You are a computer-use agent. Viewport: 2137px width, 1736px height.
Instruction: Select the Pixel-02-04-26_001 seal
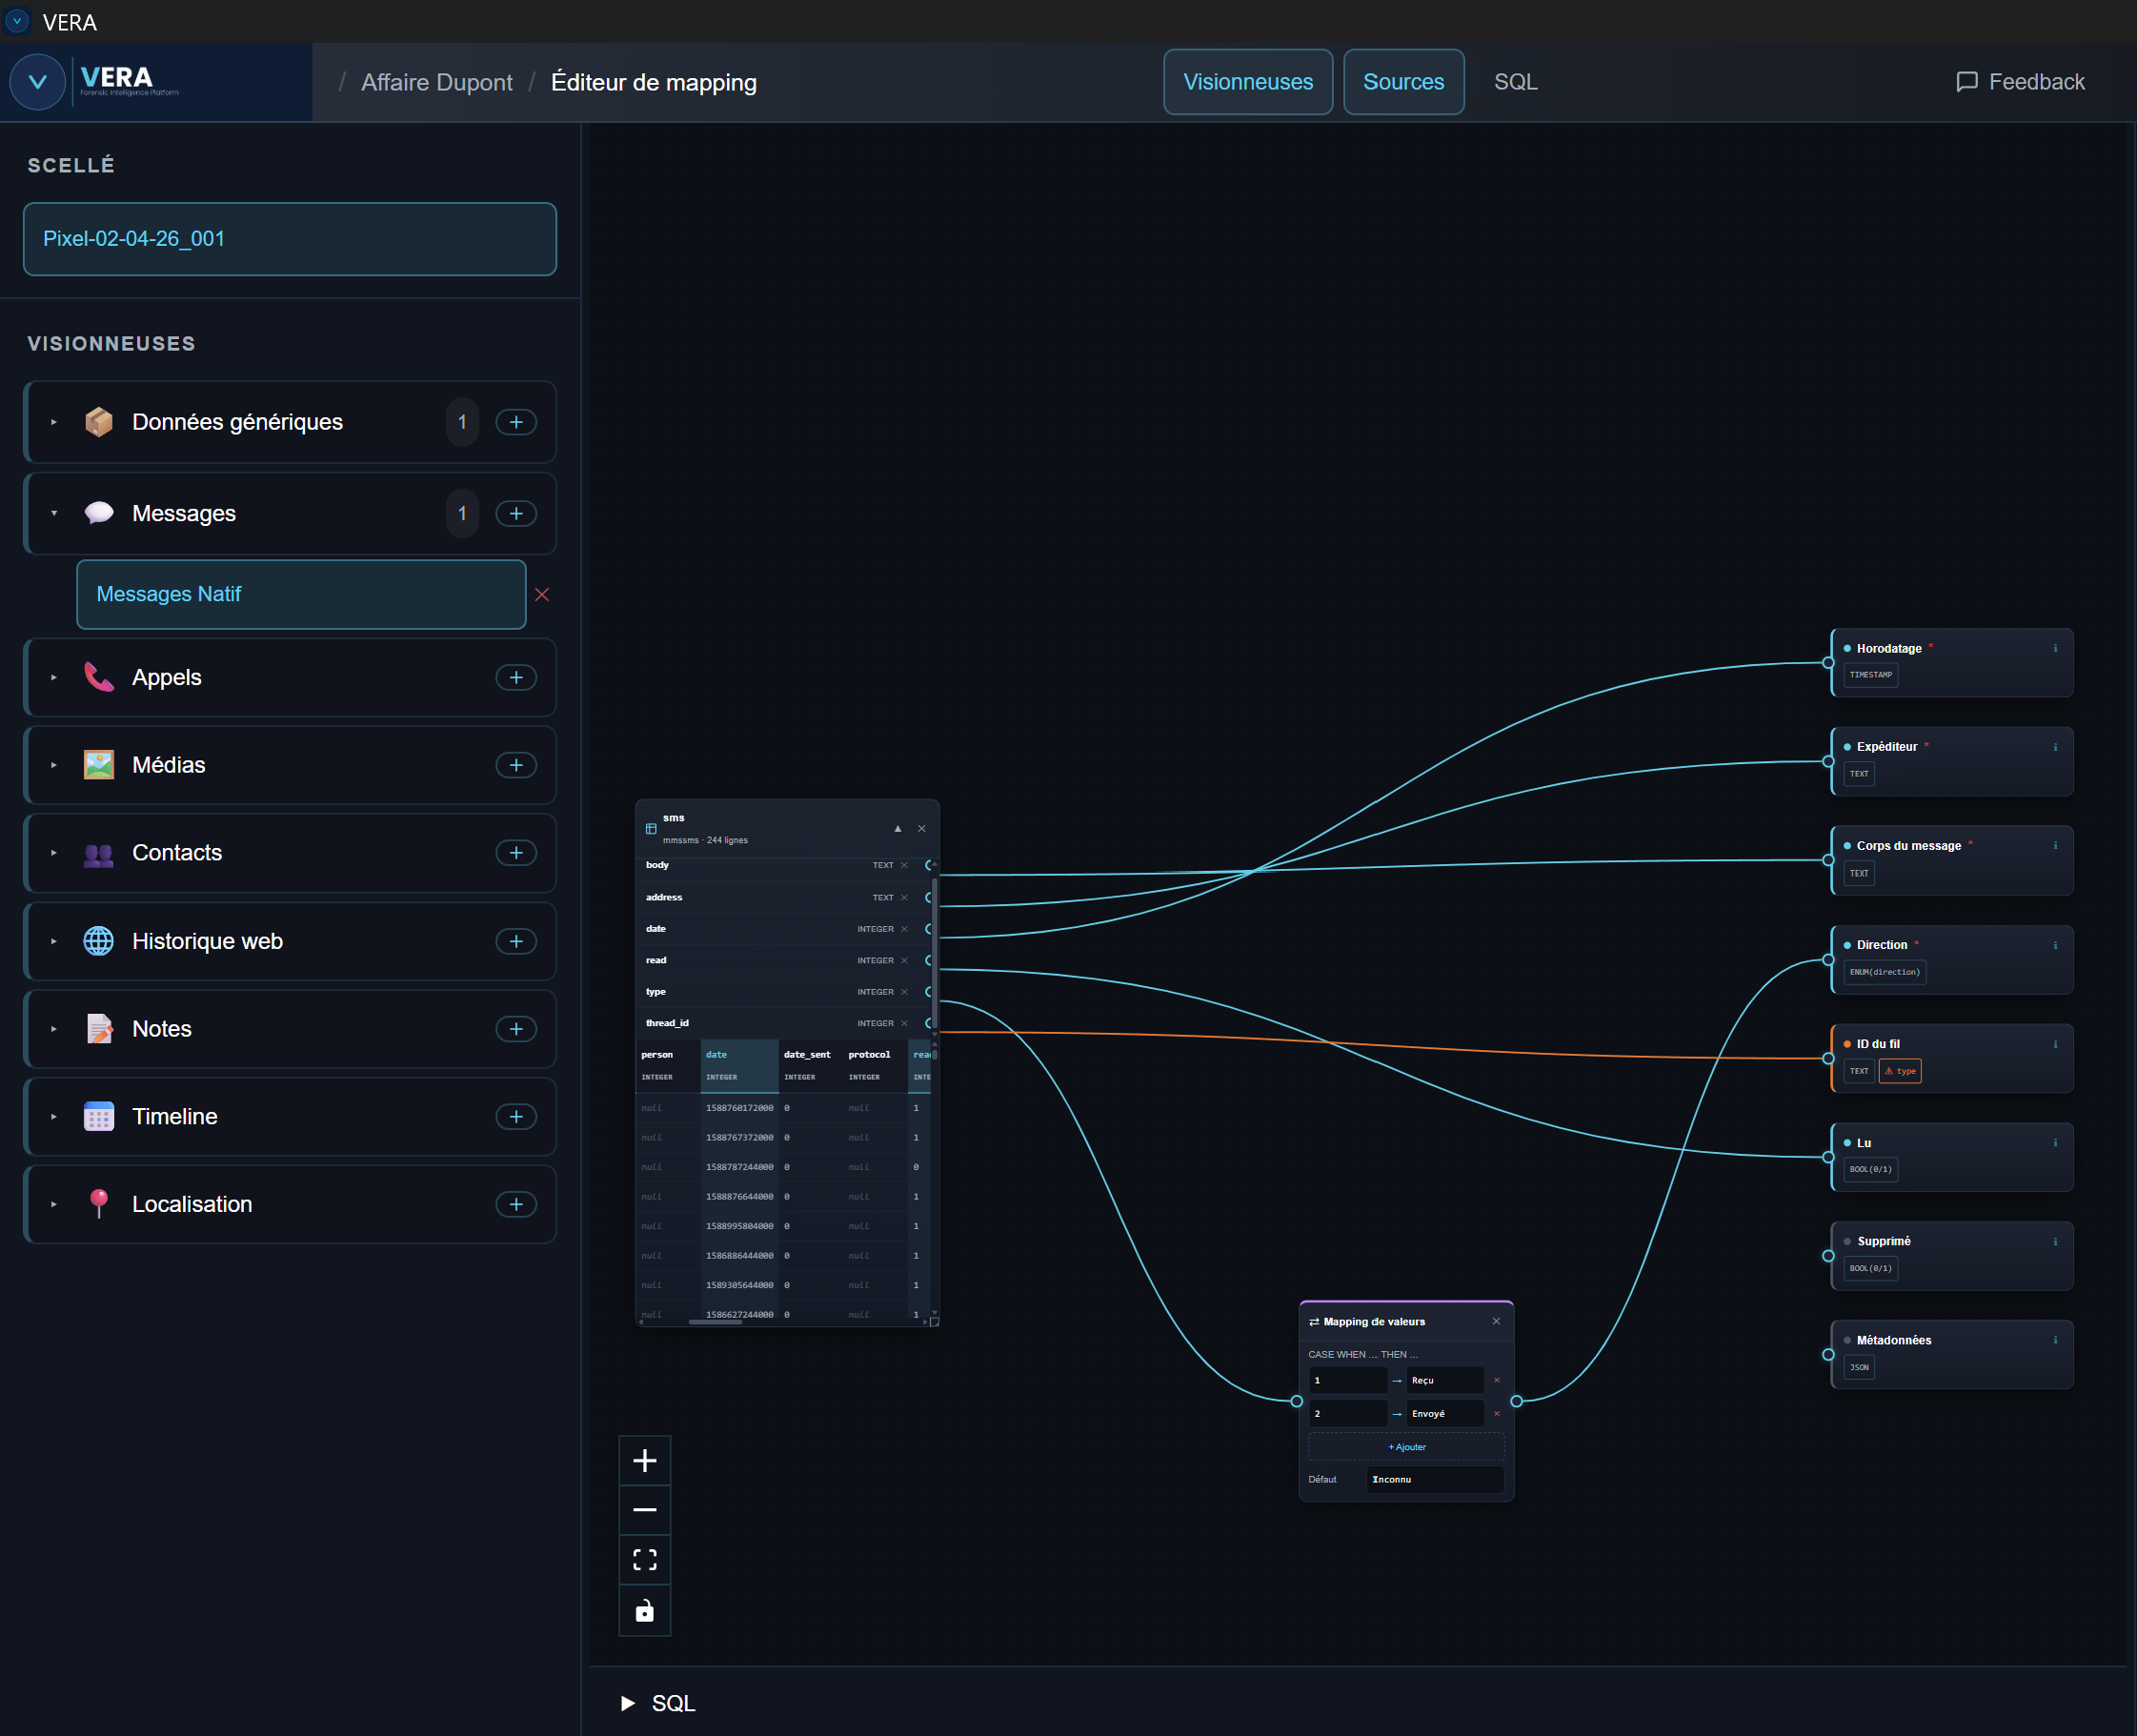click(290, 239)
